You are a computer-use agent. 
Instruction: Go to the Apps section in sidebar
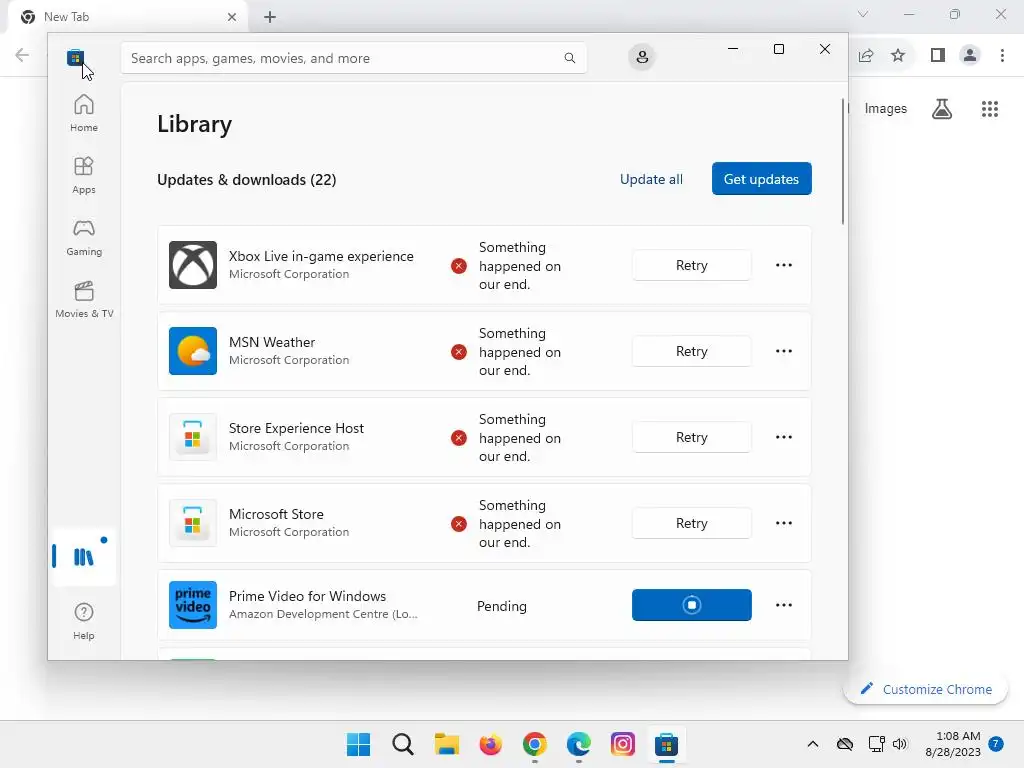84,175
